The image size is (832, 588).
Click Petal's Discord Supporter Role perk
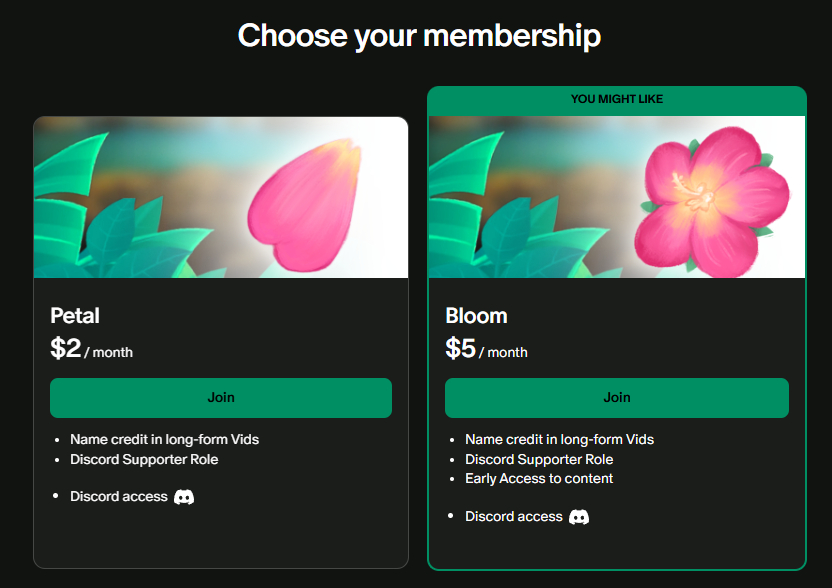coord(144,460)
